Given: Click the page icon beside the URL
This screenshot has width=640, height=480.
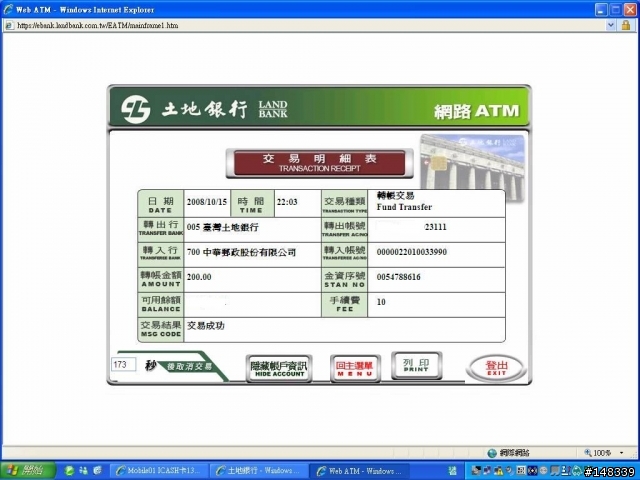Looking at the screenshot, I should (10, 25).
